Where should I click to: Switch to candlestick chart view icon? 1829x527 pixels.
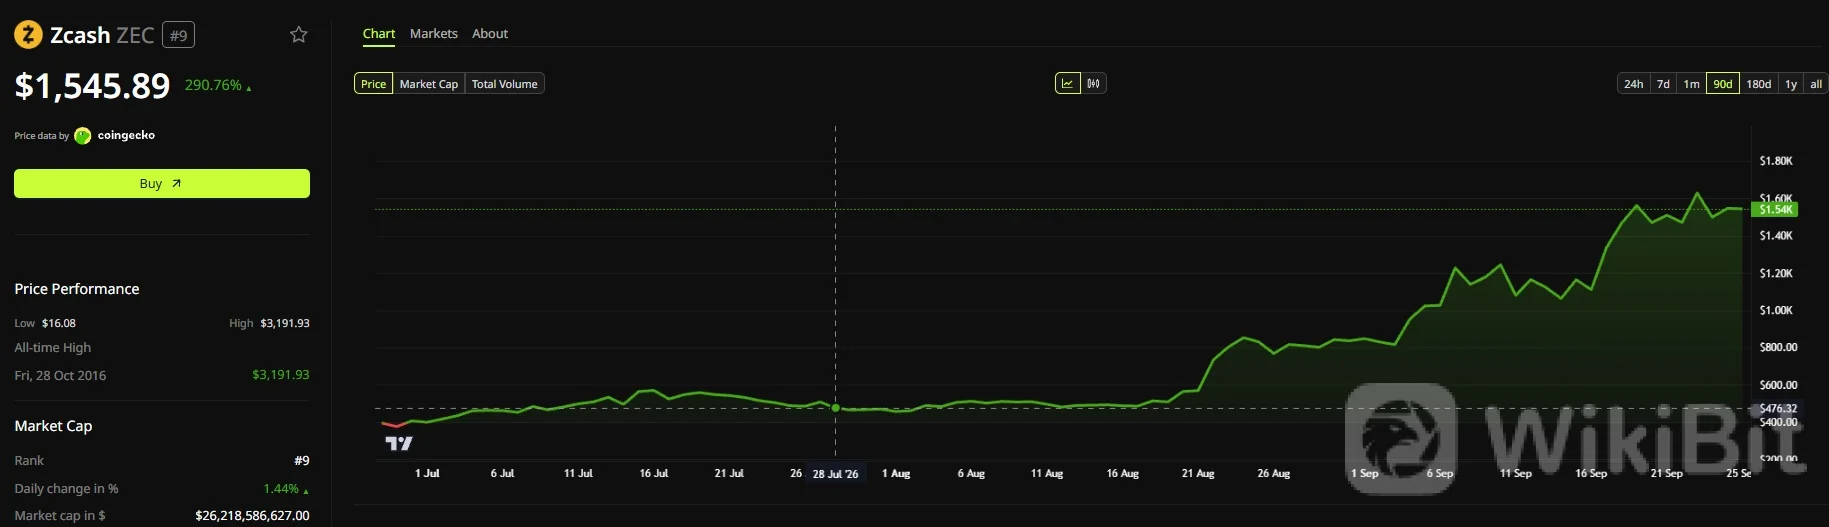tap(1094, 84)
